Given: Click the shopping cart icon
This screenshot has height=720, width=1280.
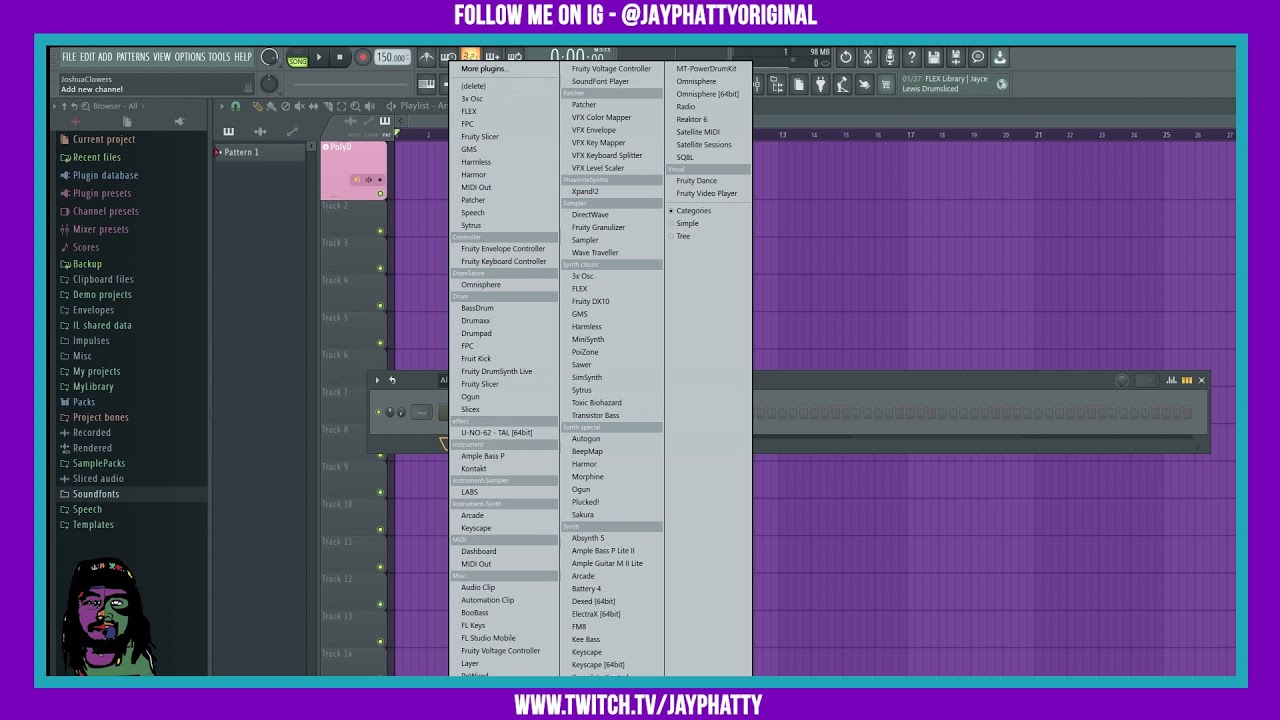Looking at the screenshot, I should tap(885, 85).
